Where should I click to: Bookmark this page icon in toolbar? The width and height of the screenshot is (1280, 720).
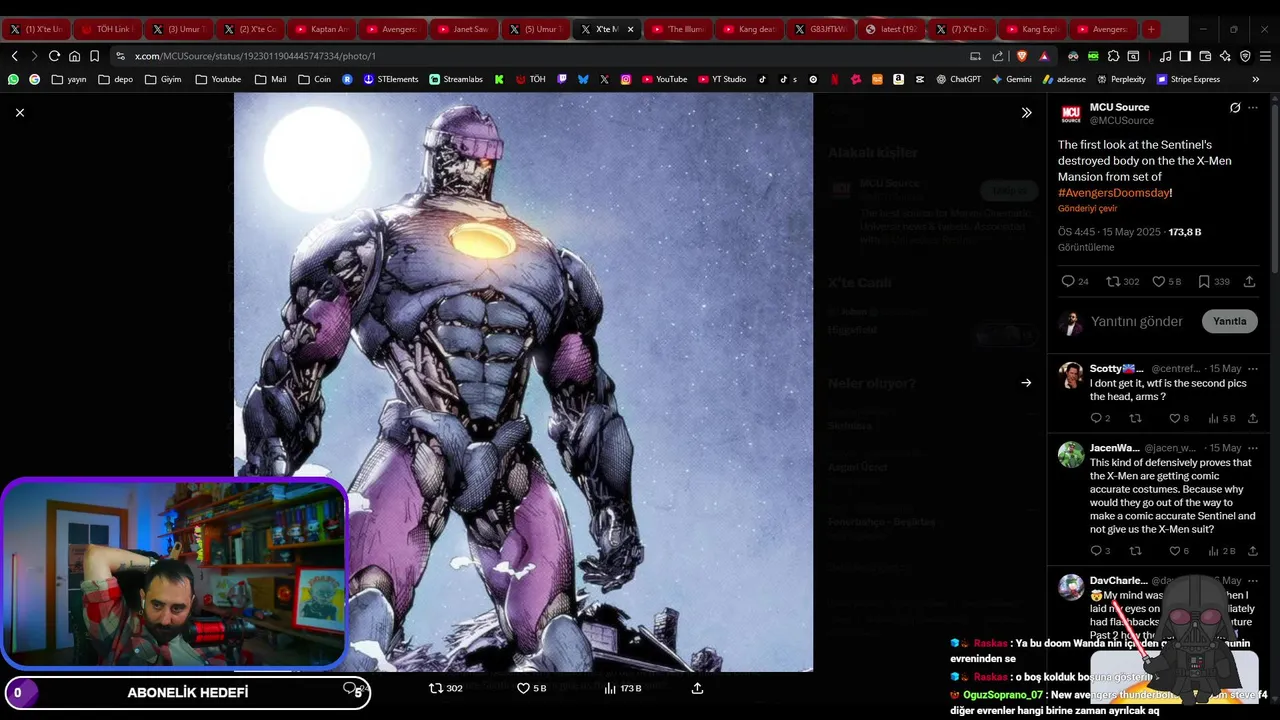click(x=94, y=56)
